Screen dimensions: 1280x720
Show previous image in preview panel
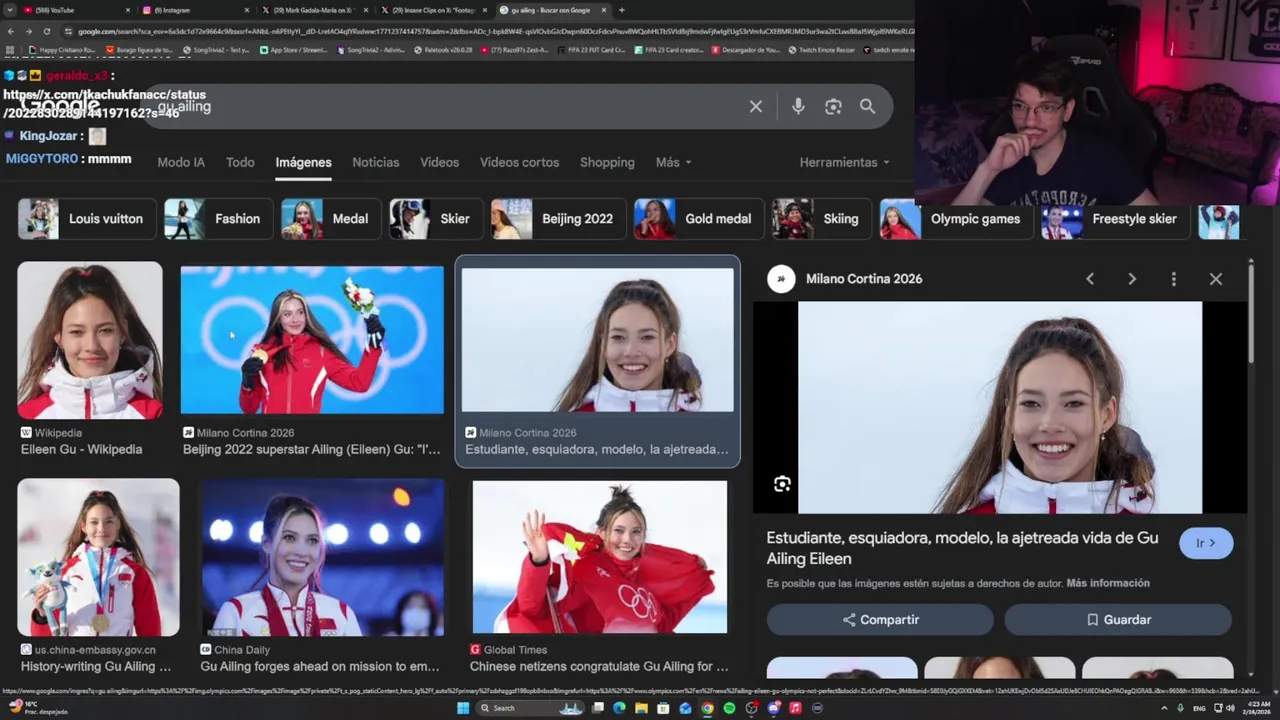[1090, 279]
